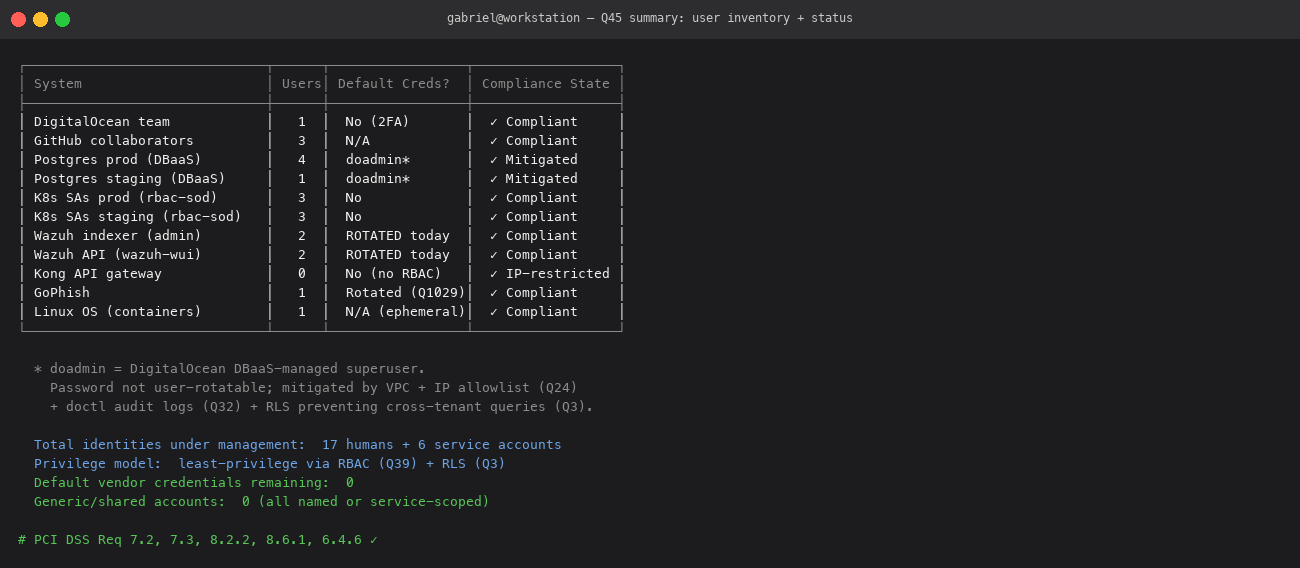Click the 'Kong API gateway' row name
The image size is (1300, 568).
(98, 274)
